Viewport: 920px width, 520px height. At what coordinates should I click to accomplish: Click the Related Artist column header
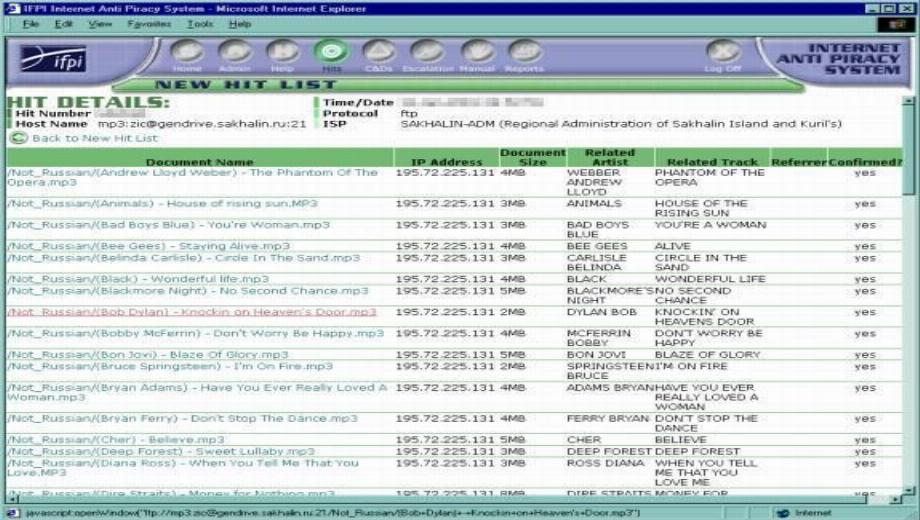[x=610, y=157]
